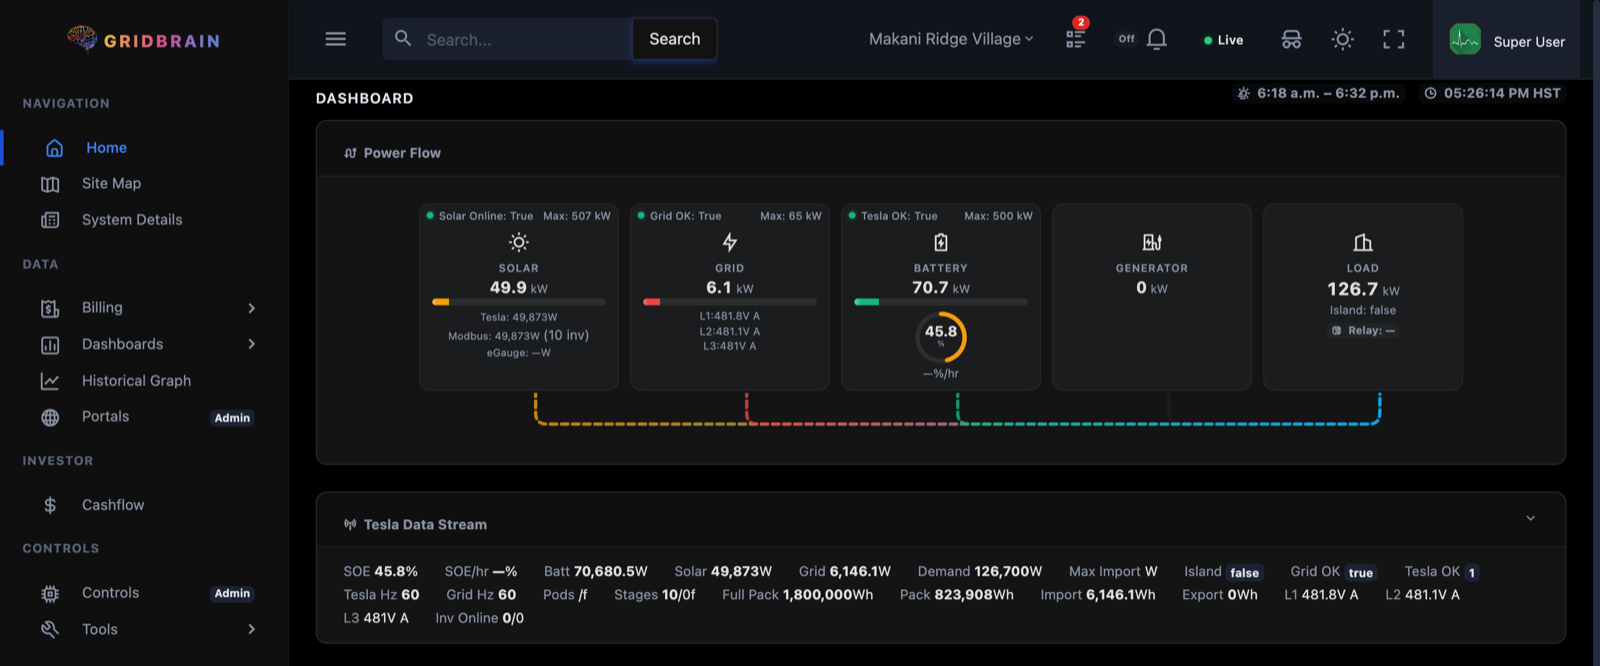This screenshot has width=1600, height=666.
Task: Click the Home house icon
Action: [x=55, y=148]
